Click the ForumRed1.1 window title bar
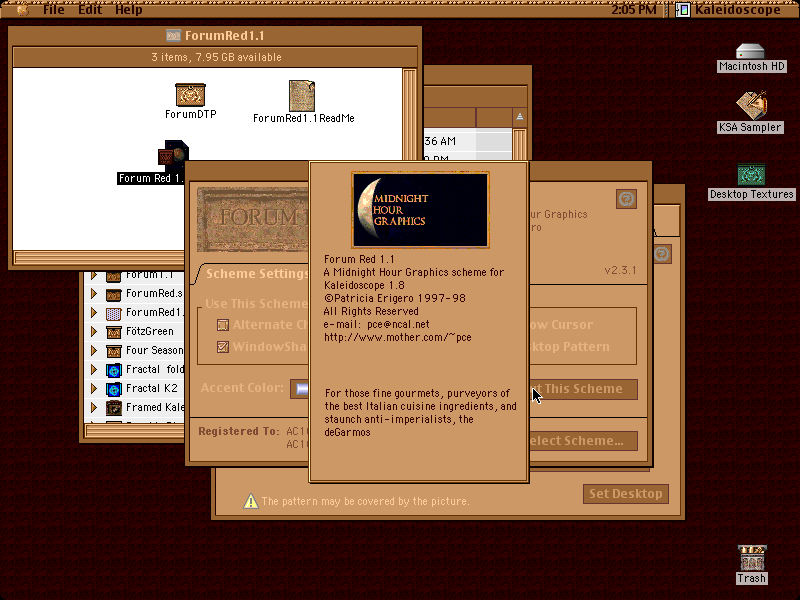This screenshot has height=600, width=800. (x=215, y=35)
